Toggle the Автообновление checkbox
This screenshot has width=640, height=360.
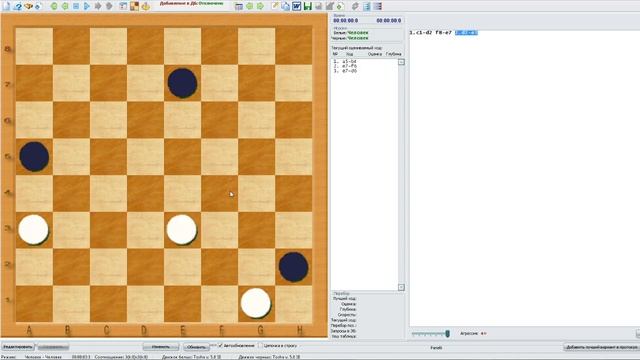(220, 346)
